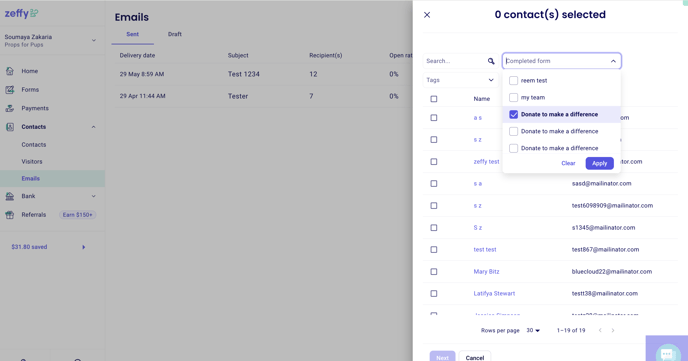Change rows per page dropdown

[533, 330]
